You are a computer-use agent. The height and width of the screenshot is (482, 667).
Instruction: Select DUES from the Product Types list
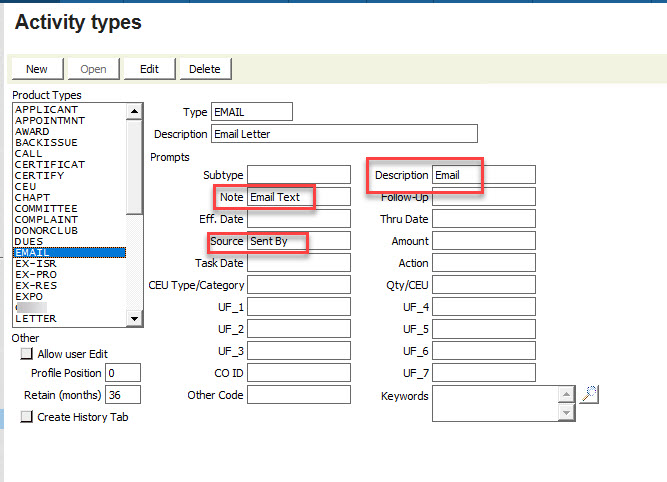(30, 241)
